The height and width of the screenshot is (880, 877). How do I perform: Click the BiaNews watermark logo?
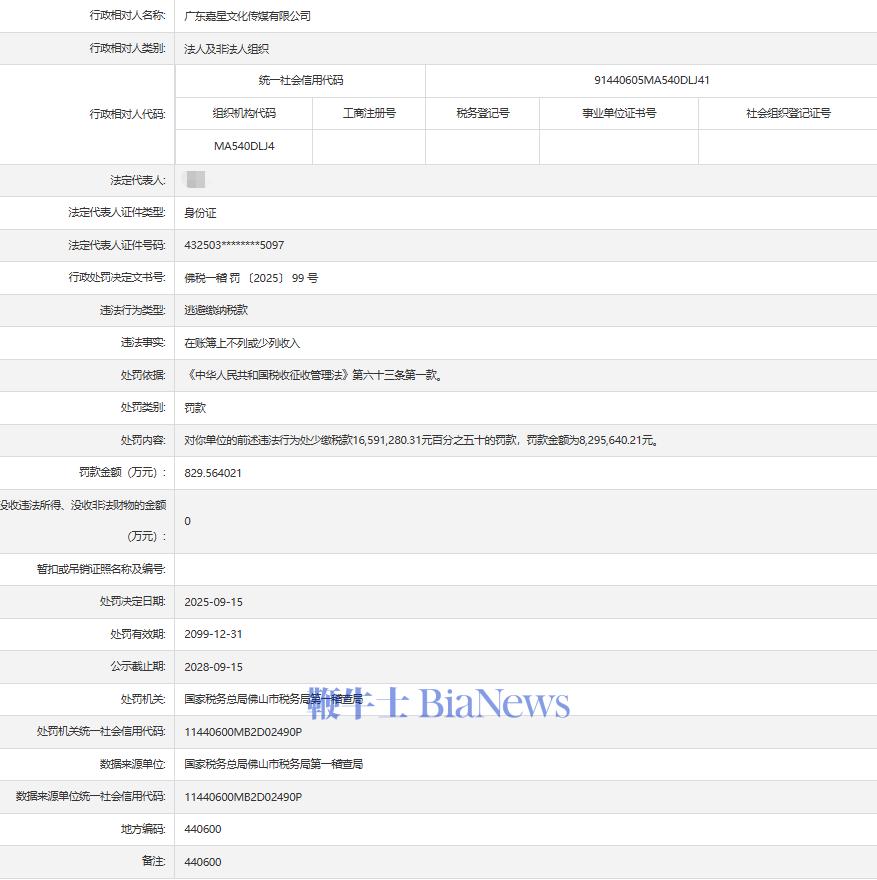tap(439, 703)
